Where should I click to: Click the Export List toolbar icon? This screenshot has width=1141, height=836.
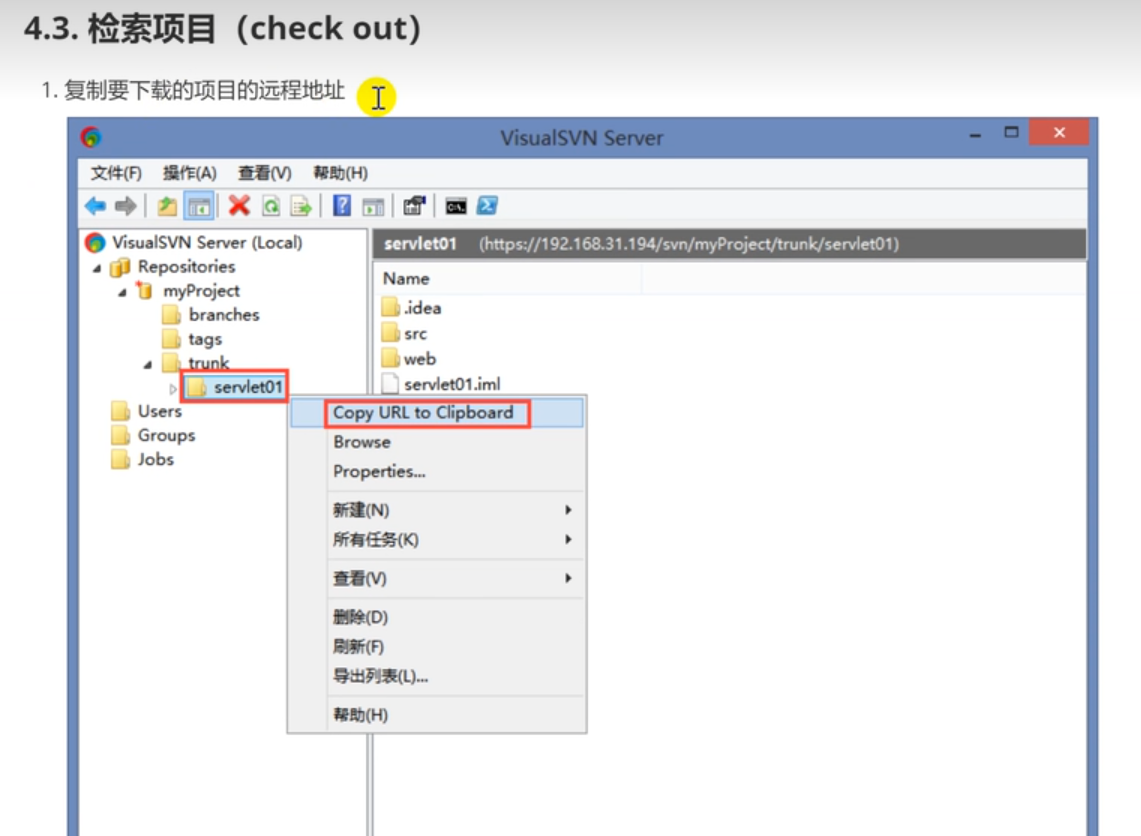click(301, 206)
